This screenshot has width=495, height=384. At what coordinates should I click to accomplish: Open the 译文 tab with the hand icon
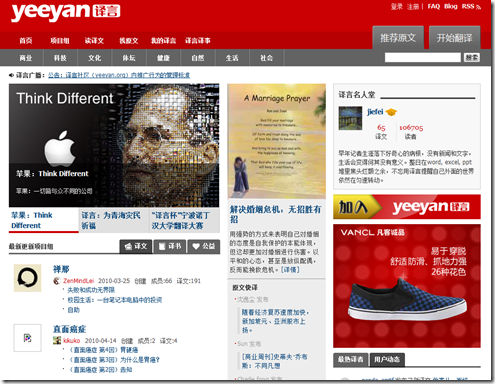tap(136, 246)
